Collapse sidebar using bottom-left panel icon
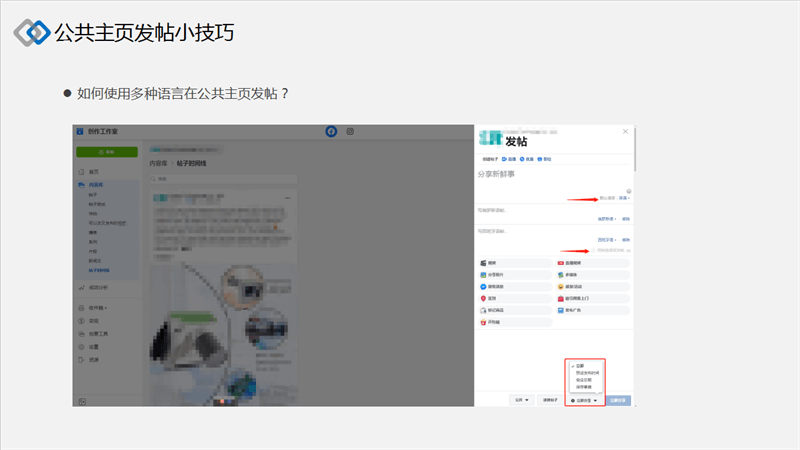800x450 pixels. click(x=82, y=402)
